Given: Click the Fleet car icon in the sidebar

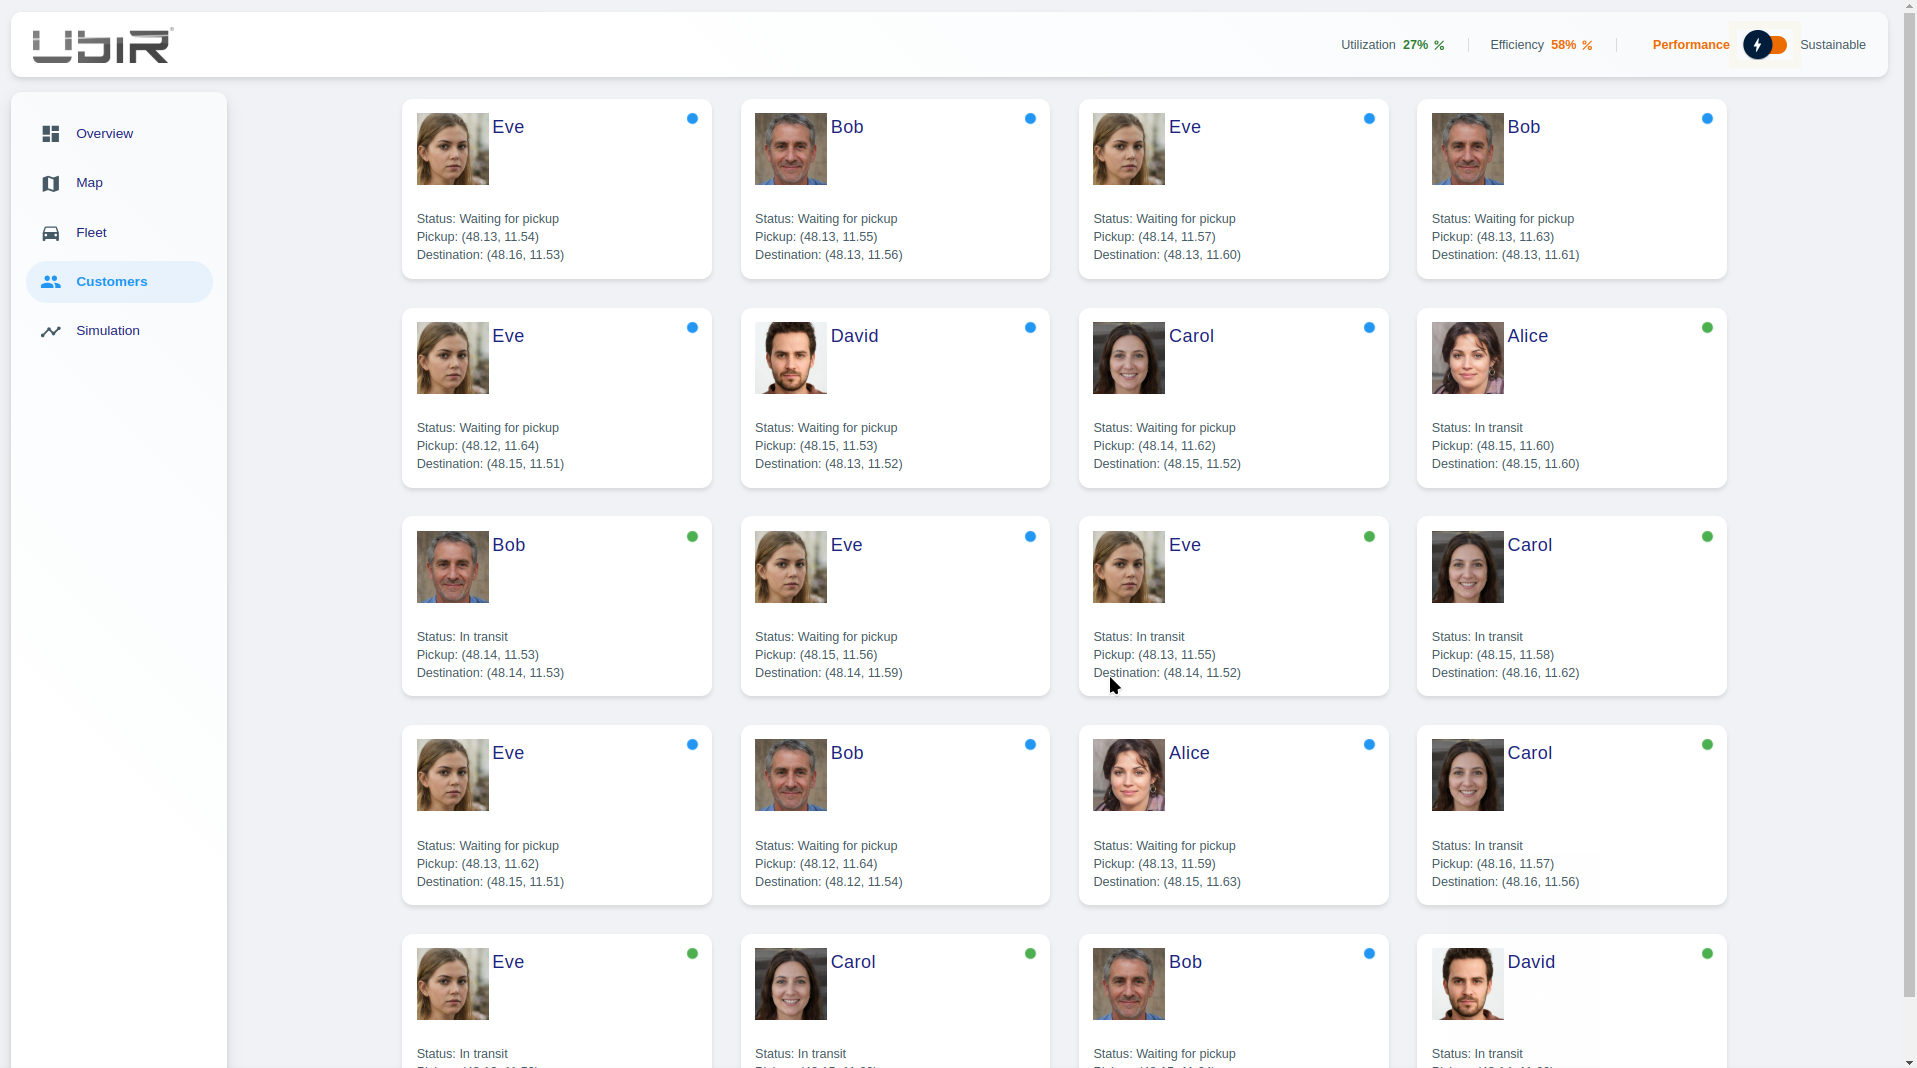Looking at the screenshot, I should coord(51,233).
